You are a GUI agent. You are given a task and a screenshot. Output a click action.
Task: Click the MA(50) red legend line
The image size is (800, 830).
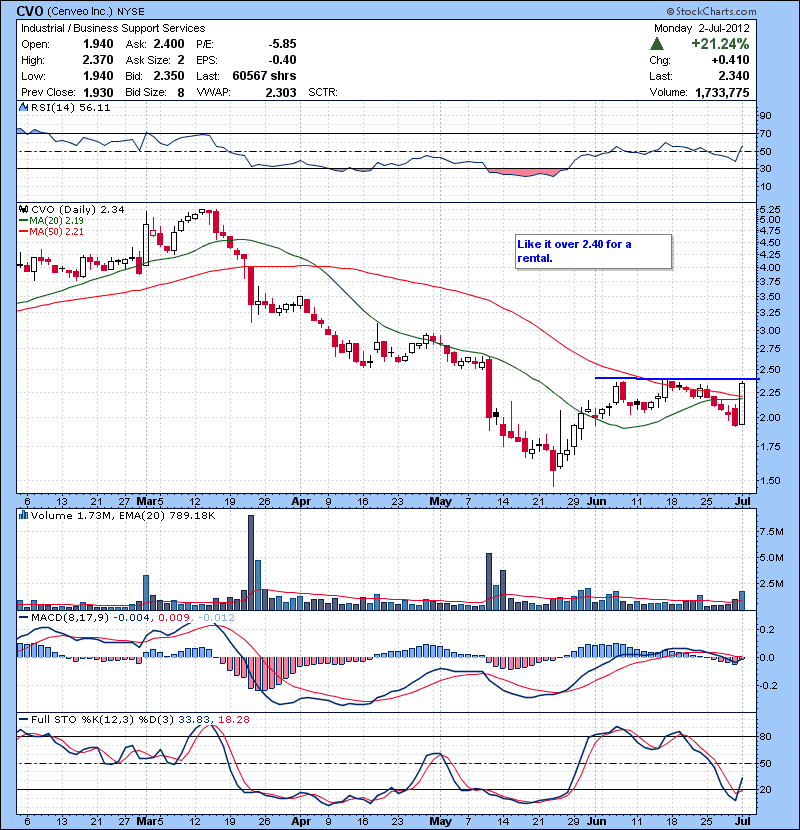tap(23, 231)
